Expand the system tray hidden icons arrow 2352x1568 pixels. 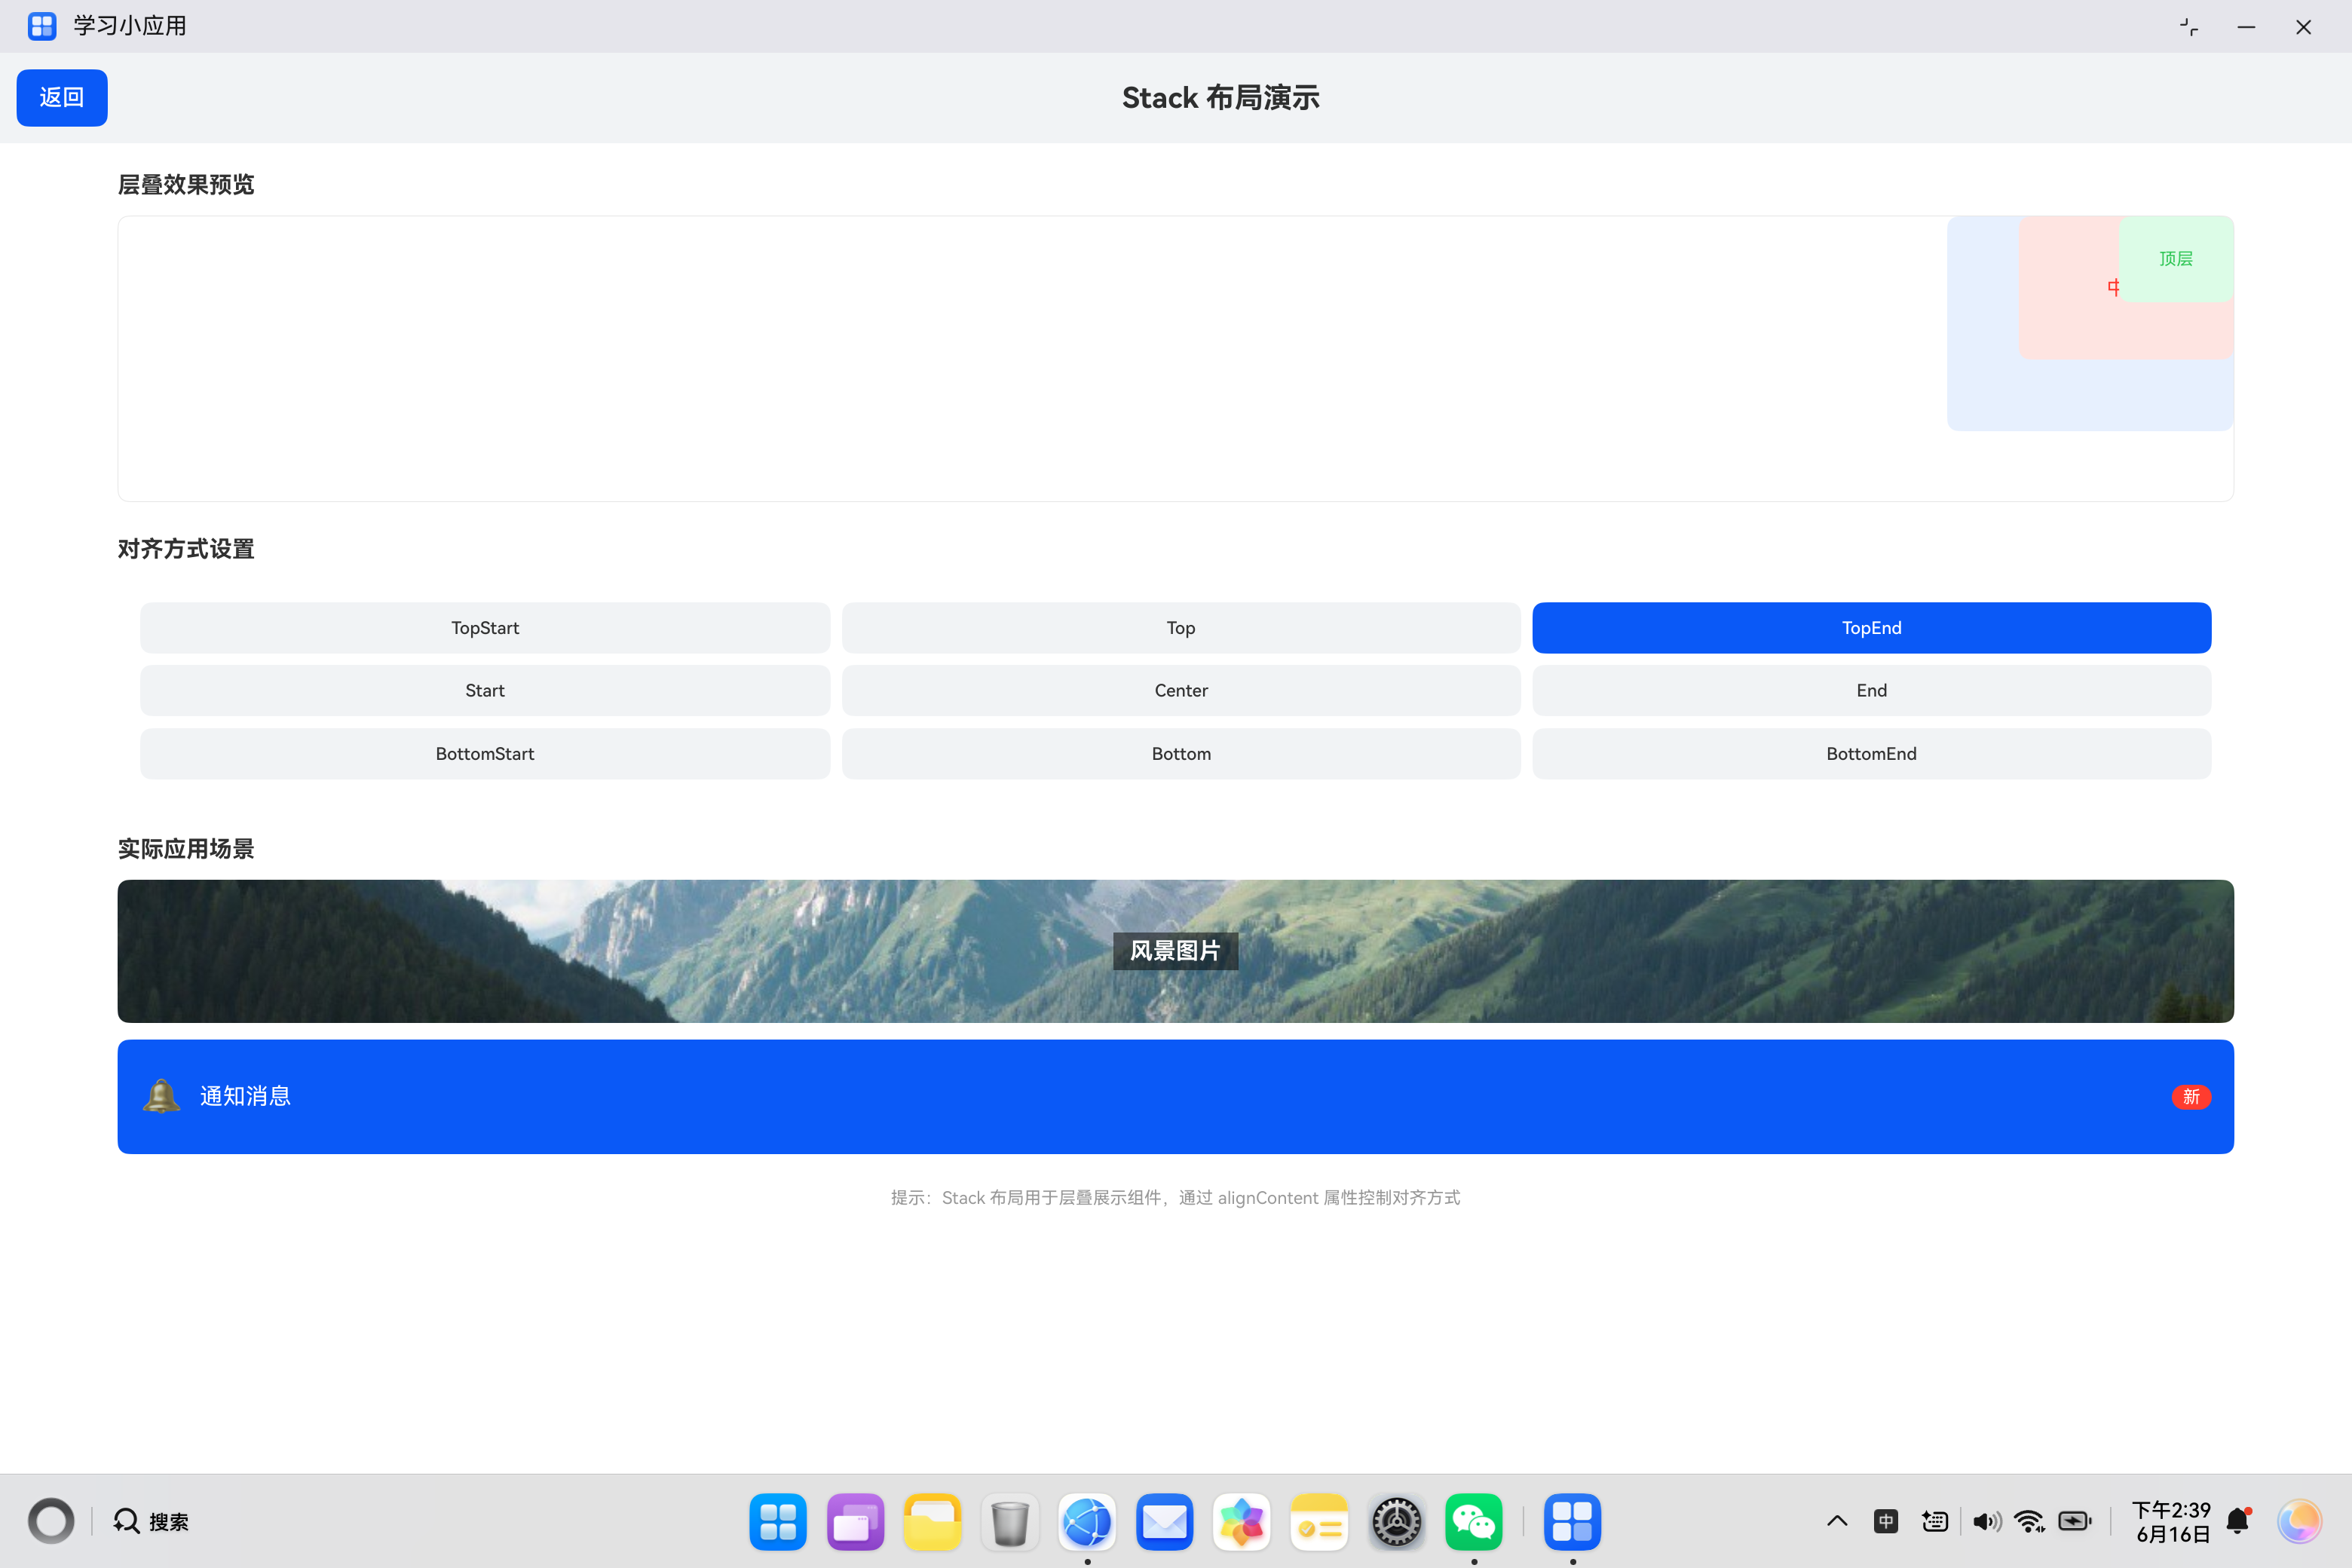[x=1837, y=1521]
